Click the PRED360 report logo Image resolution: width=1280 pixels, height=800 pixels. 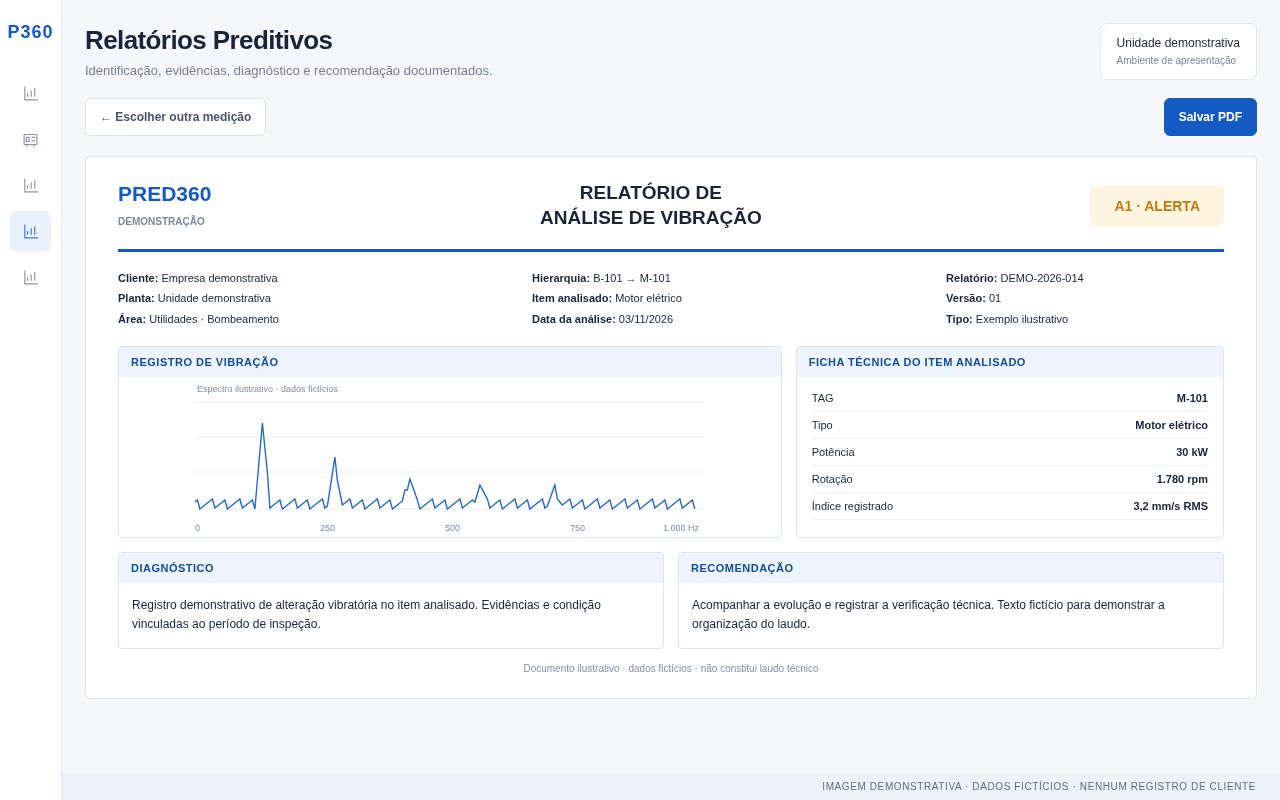click(x=164, y=194)
